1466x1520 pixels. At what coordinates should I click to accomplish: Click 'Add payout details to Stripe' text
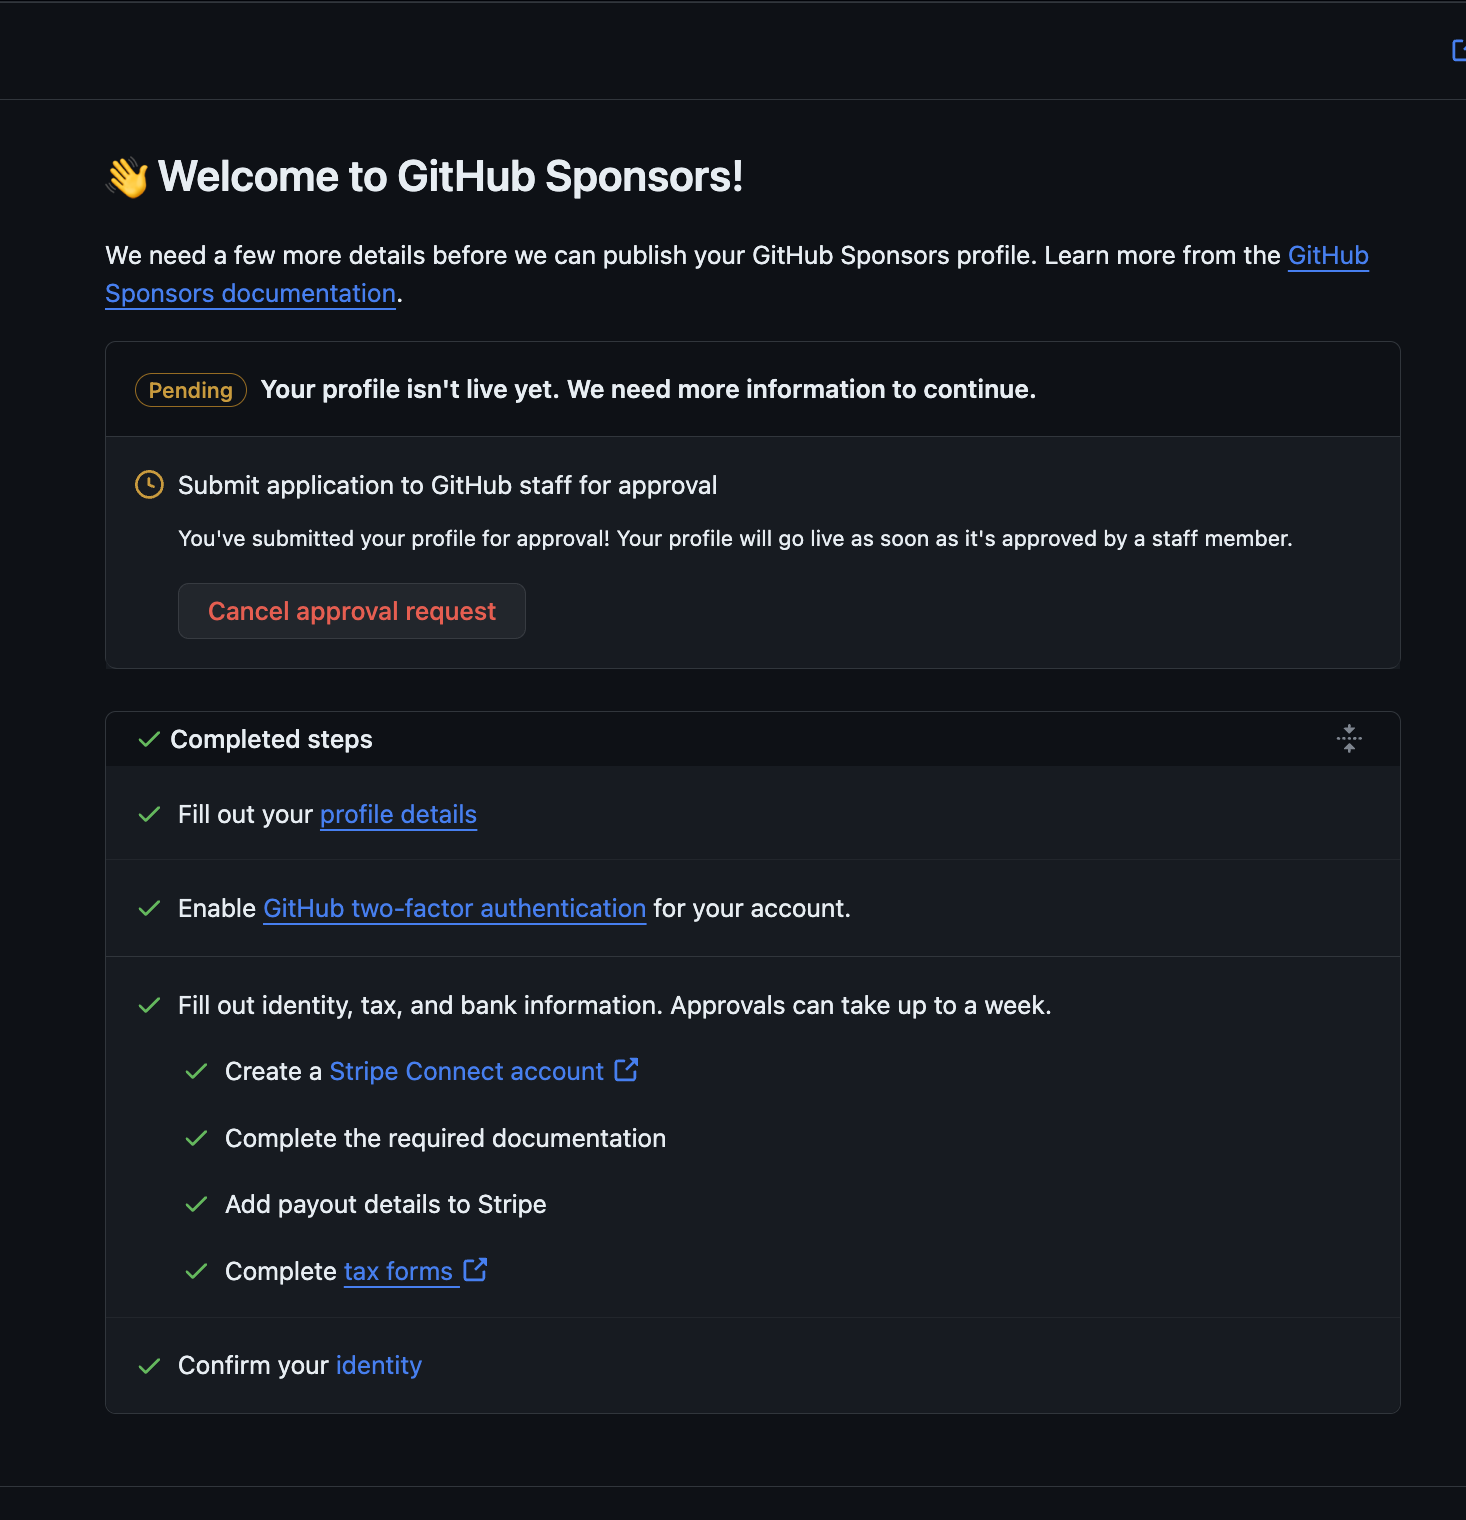(x=385, y=1204)
